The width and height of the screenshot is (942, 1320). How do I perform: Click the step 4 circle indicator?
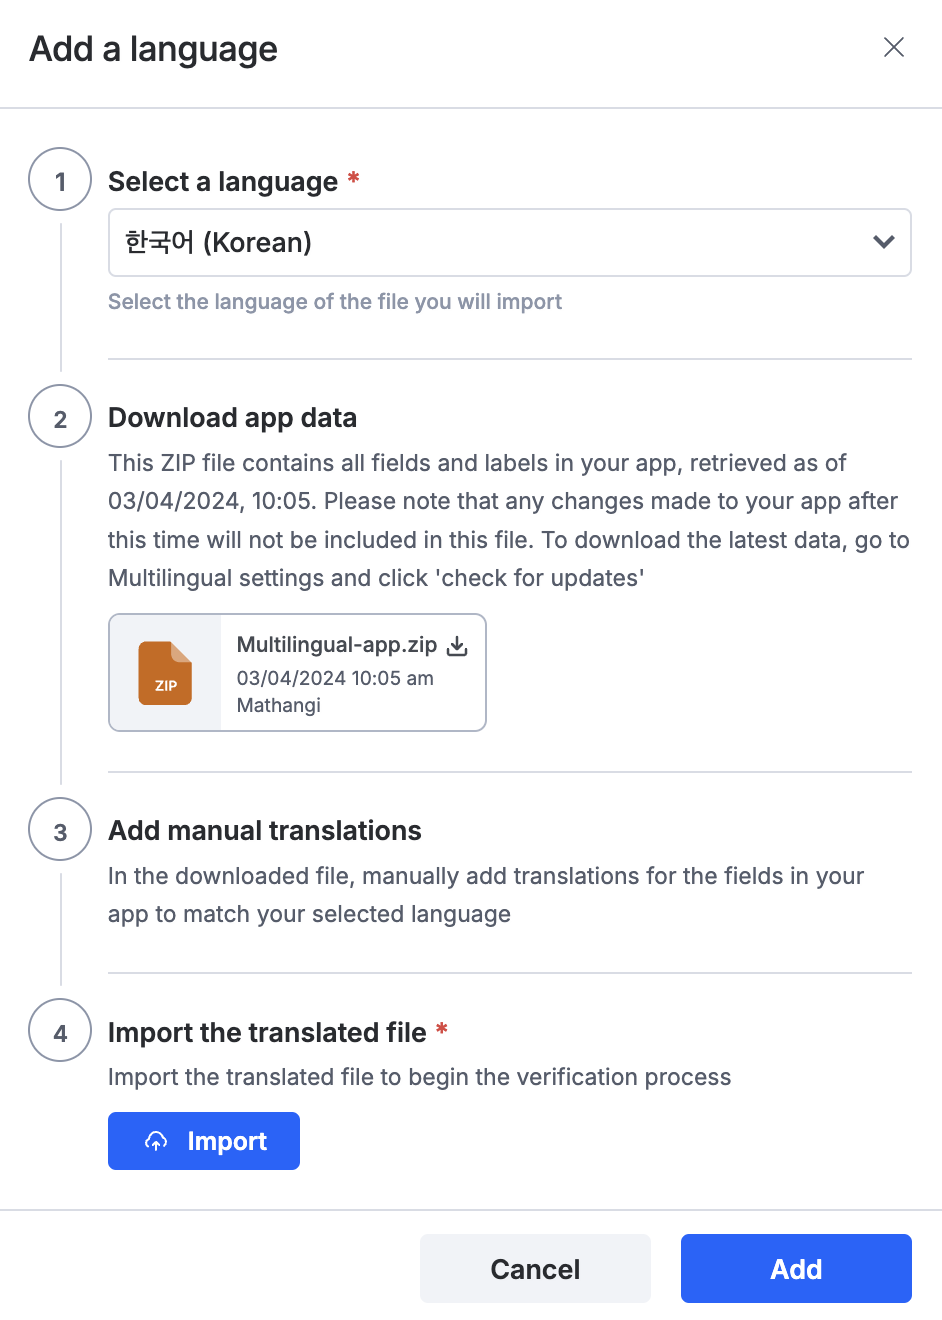tap(60, 1031)
